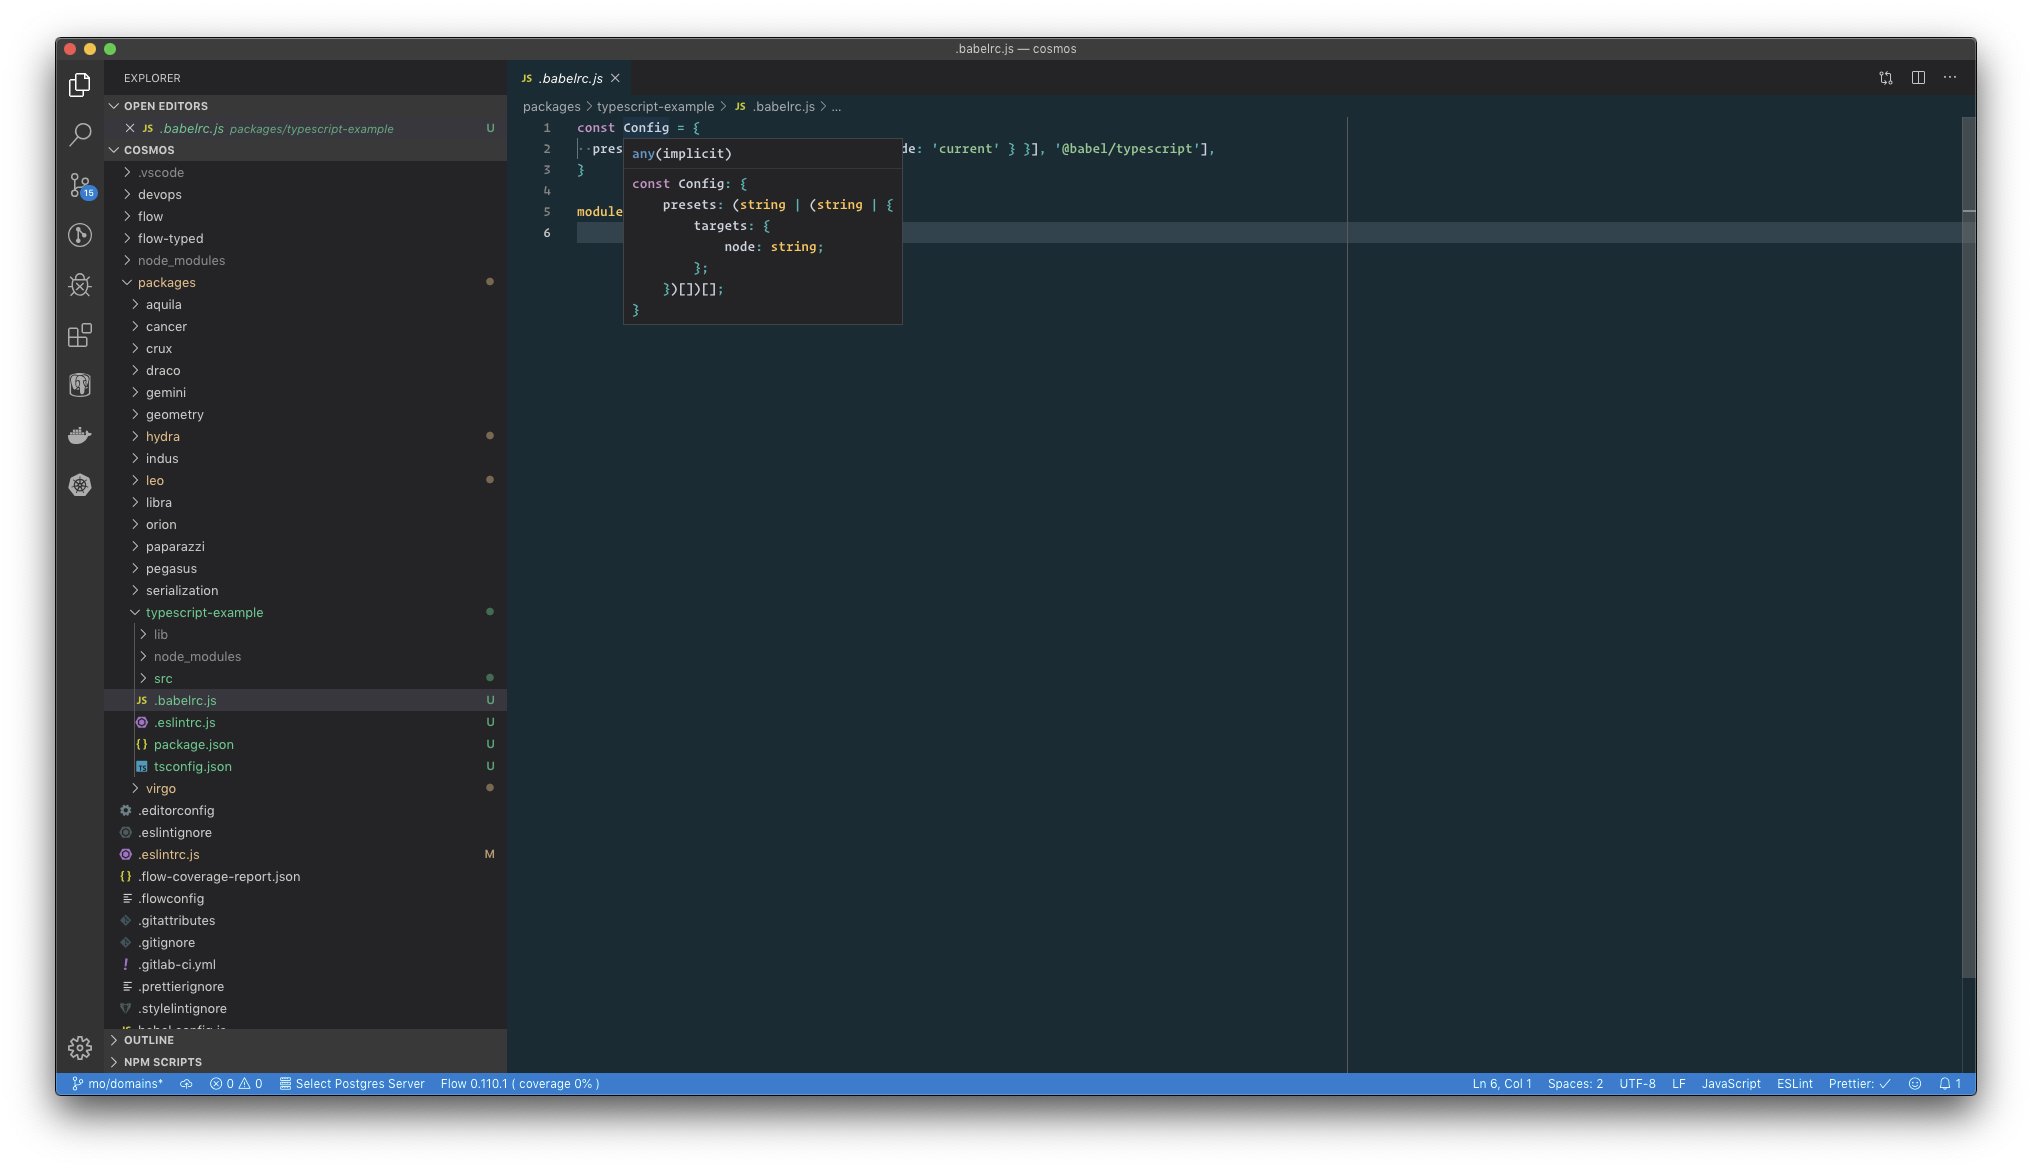Select Postgres Server in the status bar
Viewport: 2032px width, 1169px height.
pyautogui.click(x=352, y=1083)
